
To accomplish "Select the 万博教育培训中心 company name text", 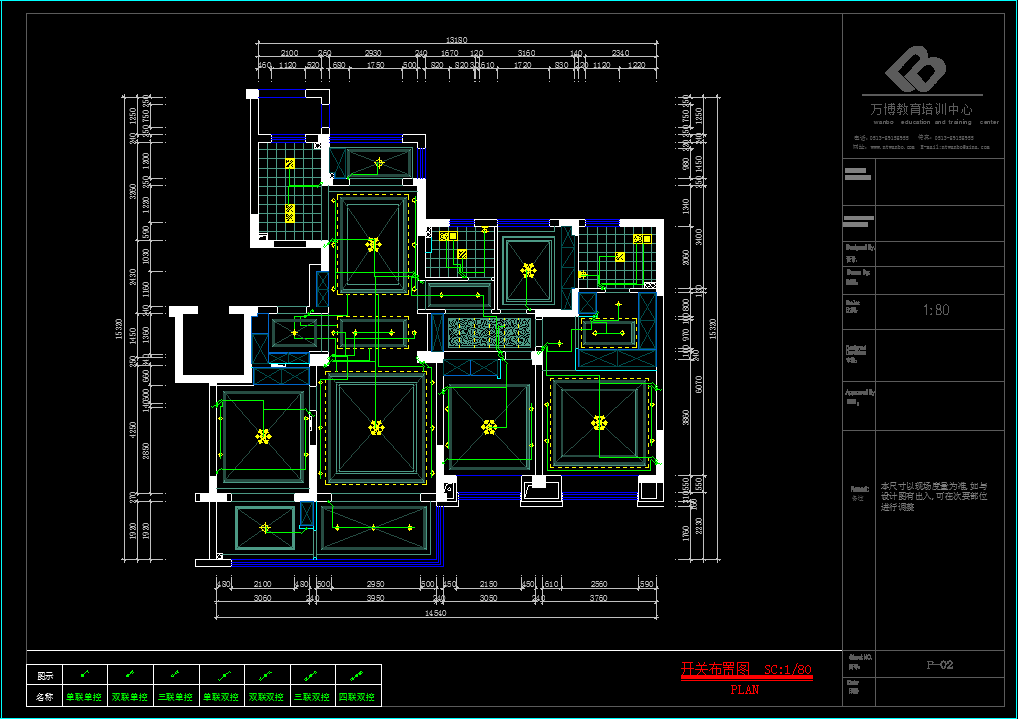I will 921,109.
